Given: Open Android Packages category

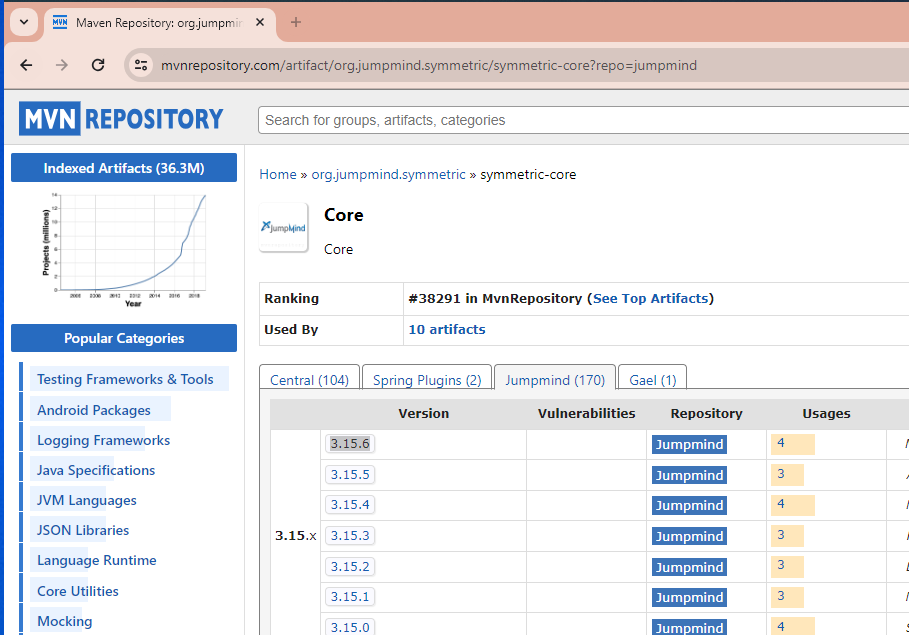Looking at the screenshot, I should point(94,410).
